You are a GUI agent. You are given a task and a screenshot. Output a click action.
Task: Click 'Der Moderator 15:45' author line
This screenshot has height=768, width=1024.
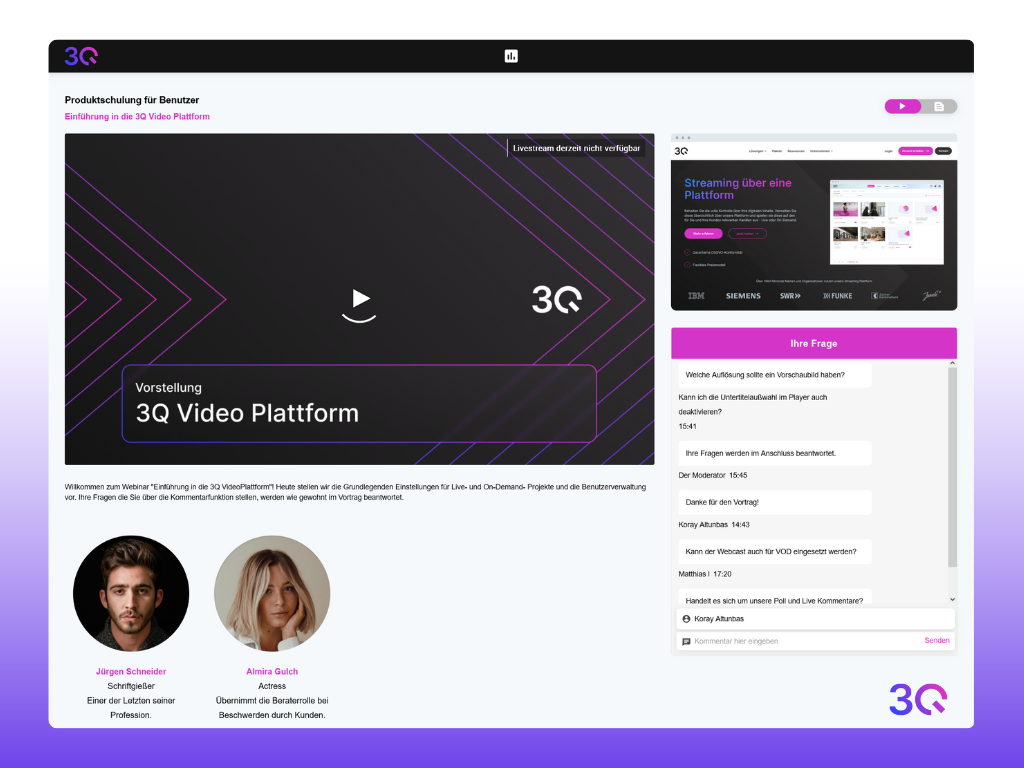tap(712, 475)
